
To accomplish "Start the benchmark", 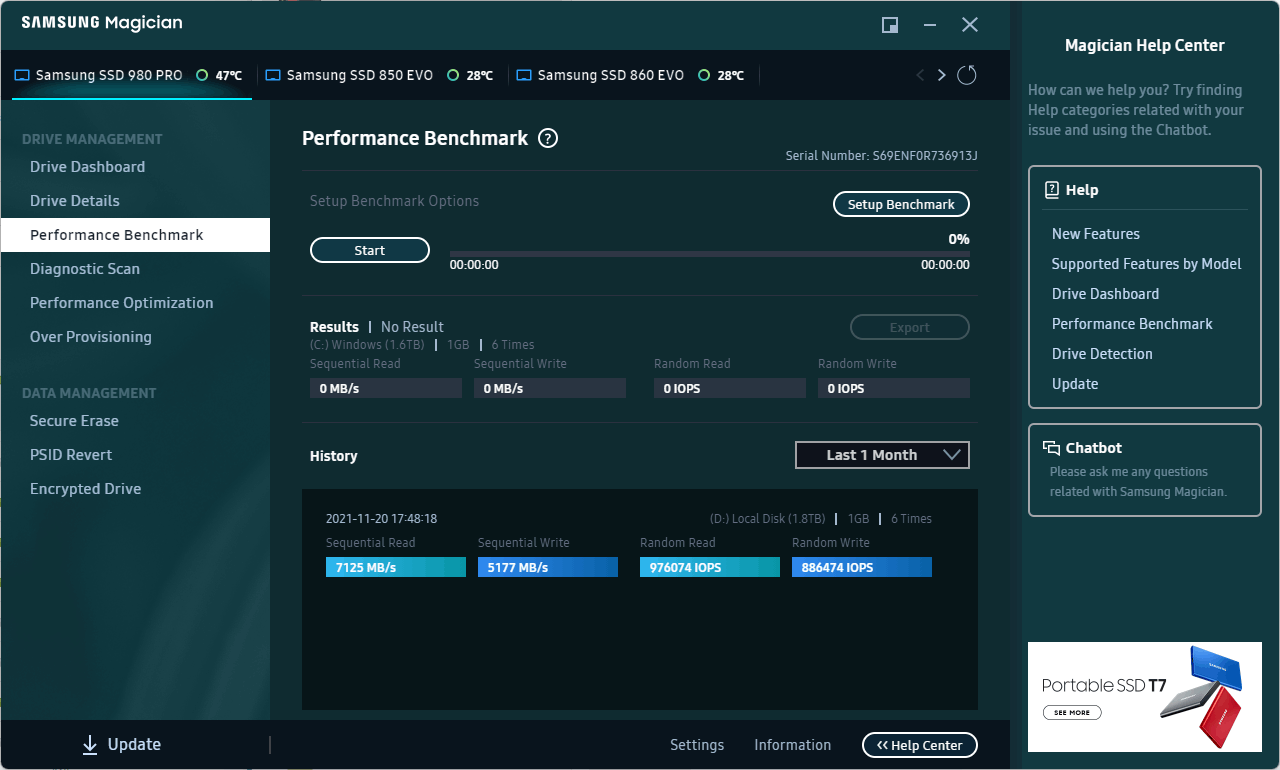I will (x=370, y=250).
